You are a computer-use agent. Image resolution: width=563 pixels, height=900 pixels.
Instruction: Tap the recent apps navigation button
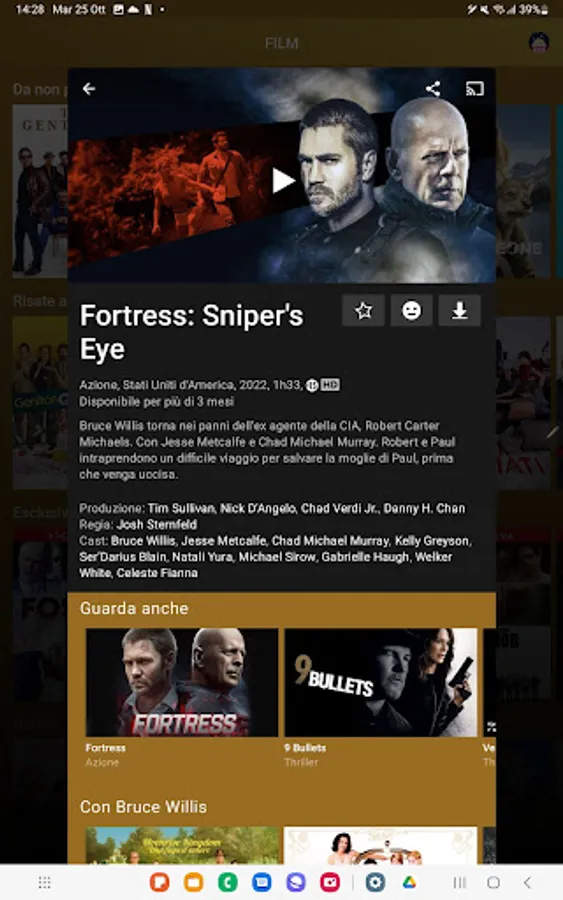(x=459, y=882)
